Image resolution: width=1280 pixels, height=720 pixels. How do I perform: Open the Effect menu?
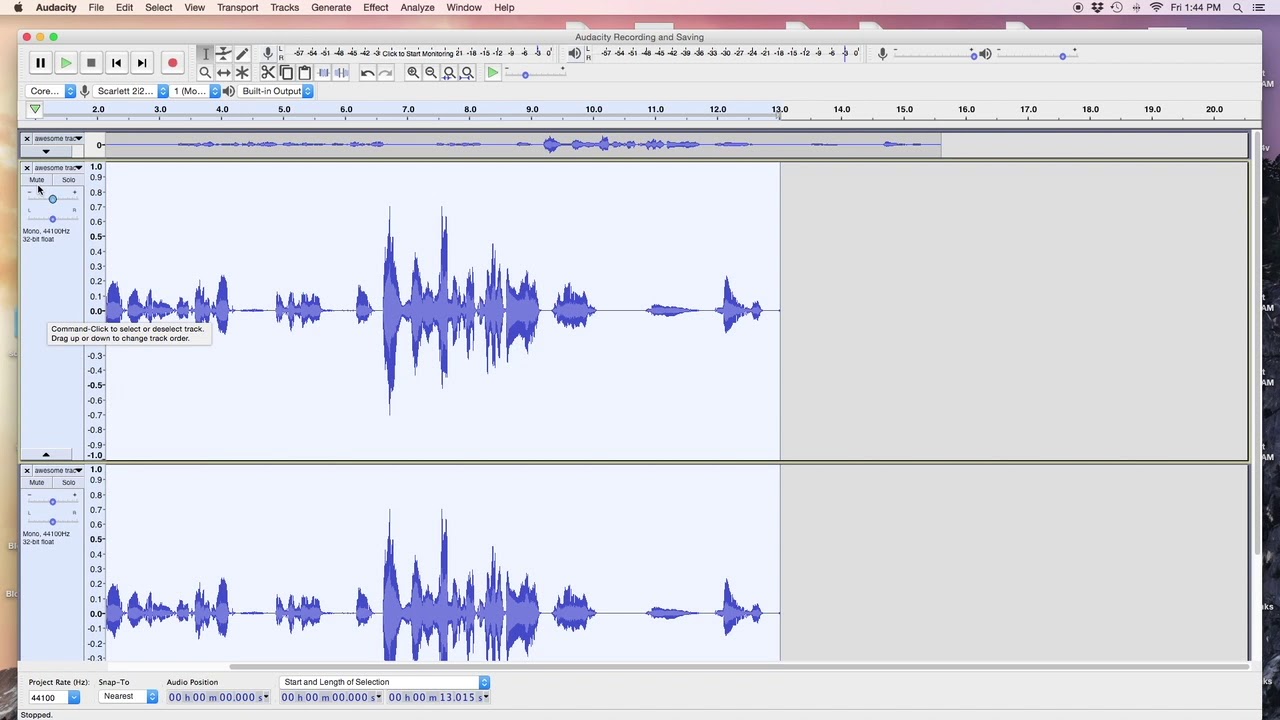pos(376,8)
